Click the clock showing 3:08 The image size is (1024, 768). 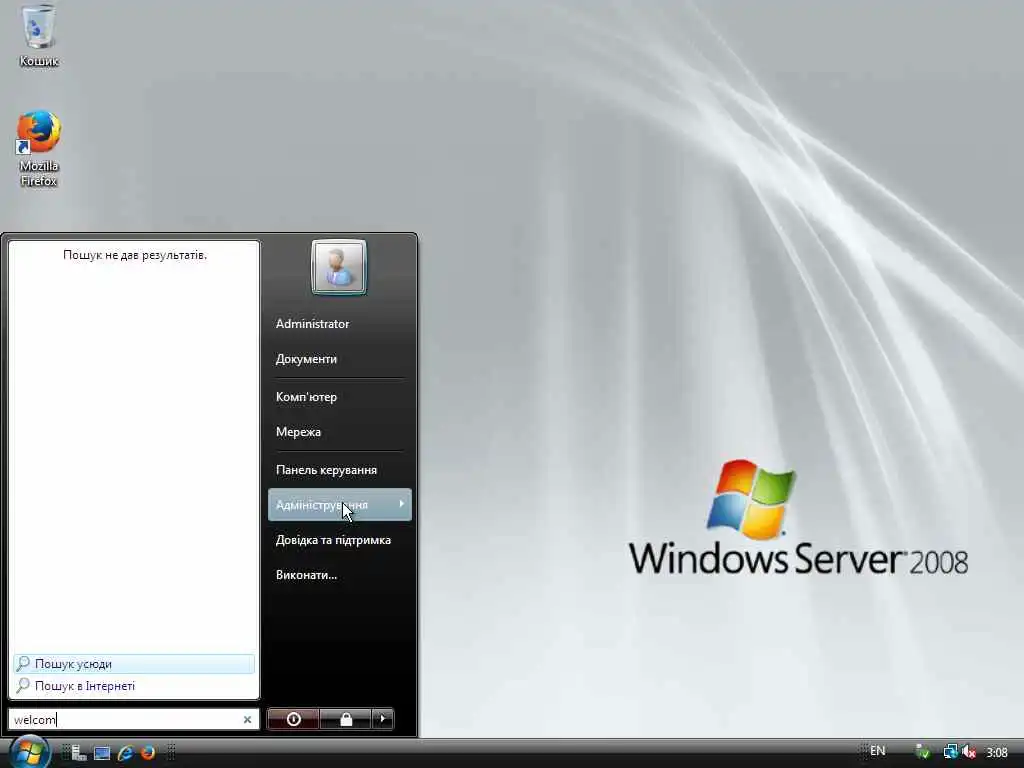[x=997, y=753]
